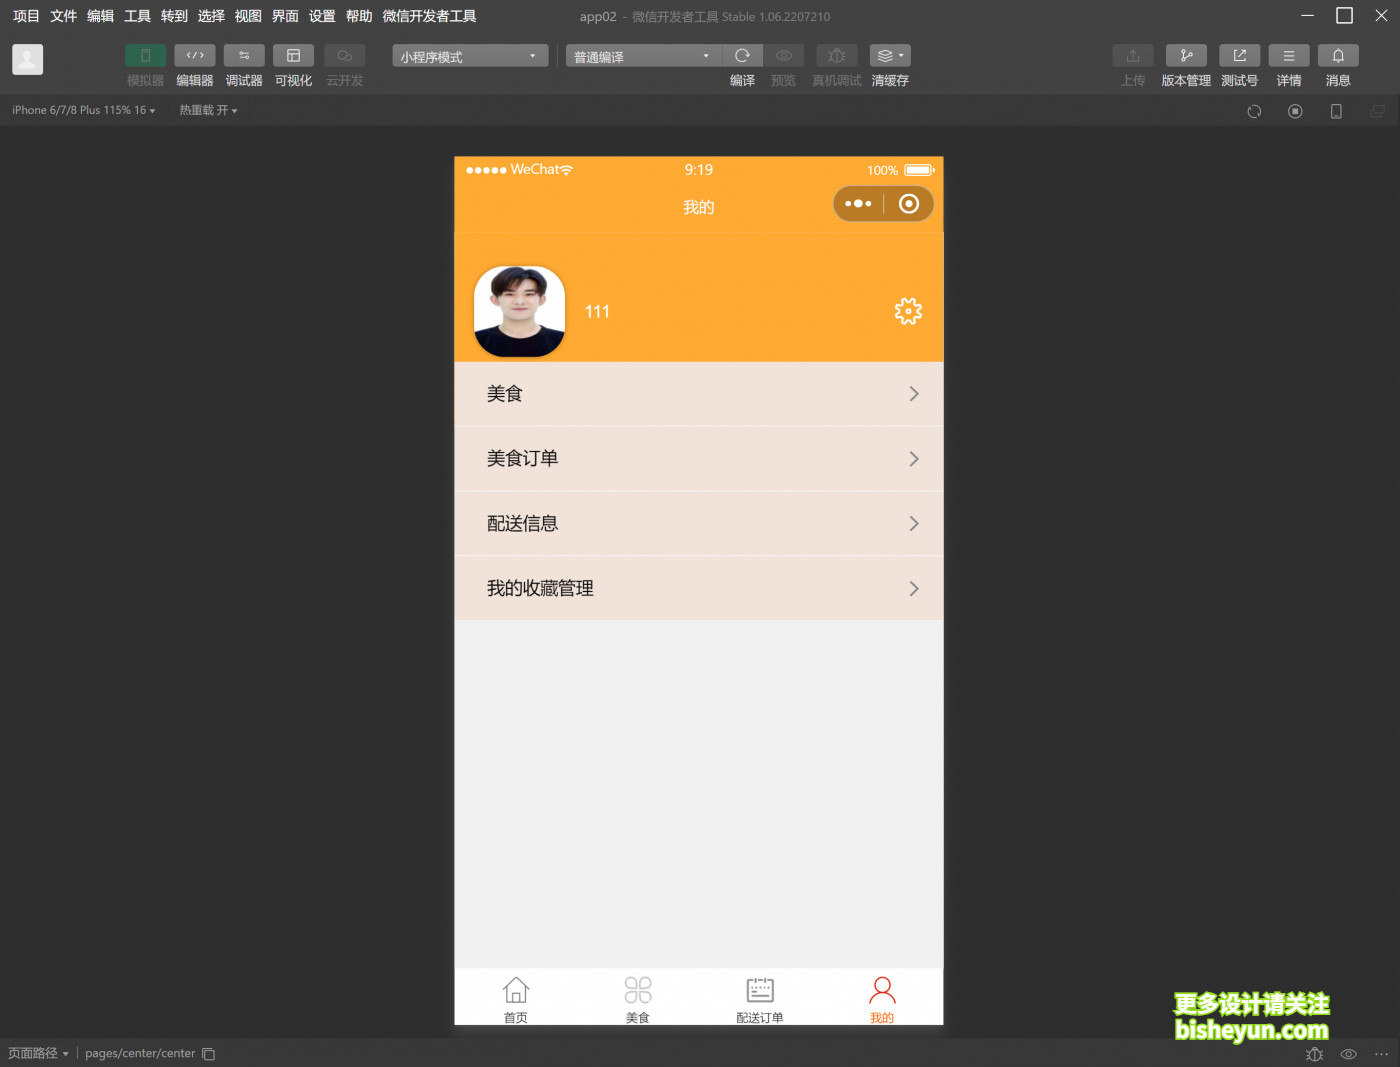
Task: Copy page path icon in status bar
Action: [x=208, y=1054]
